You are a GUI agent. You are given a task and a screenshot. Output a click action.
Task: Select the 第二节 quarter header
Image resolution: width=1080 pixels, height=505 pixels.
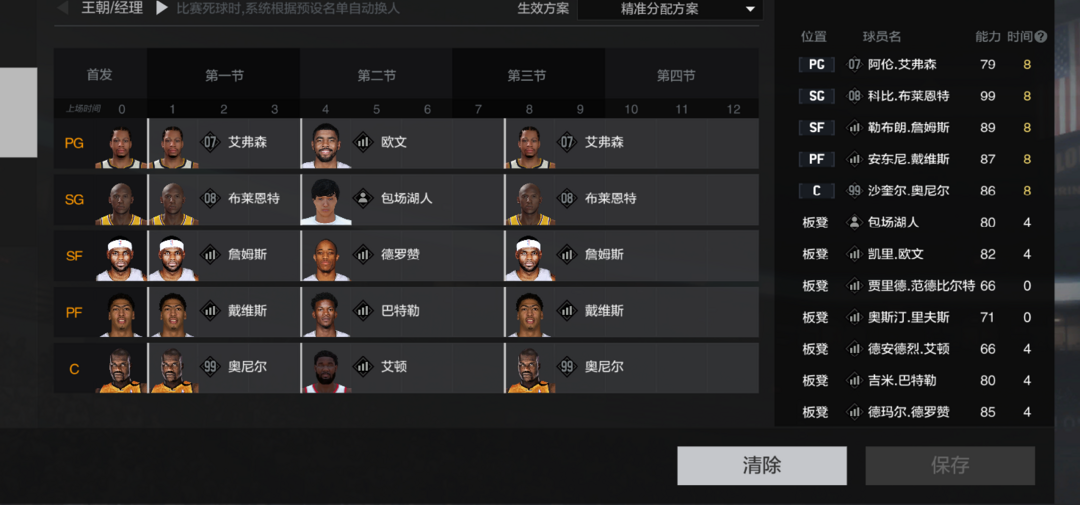click(376, 76)
